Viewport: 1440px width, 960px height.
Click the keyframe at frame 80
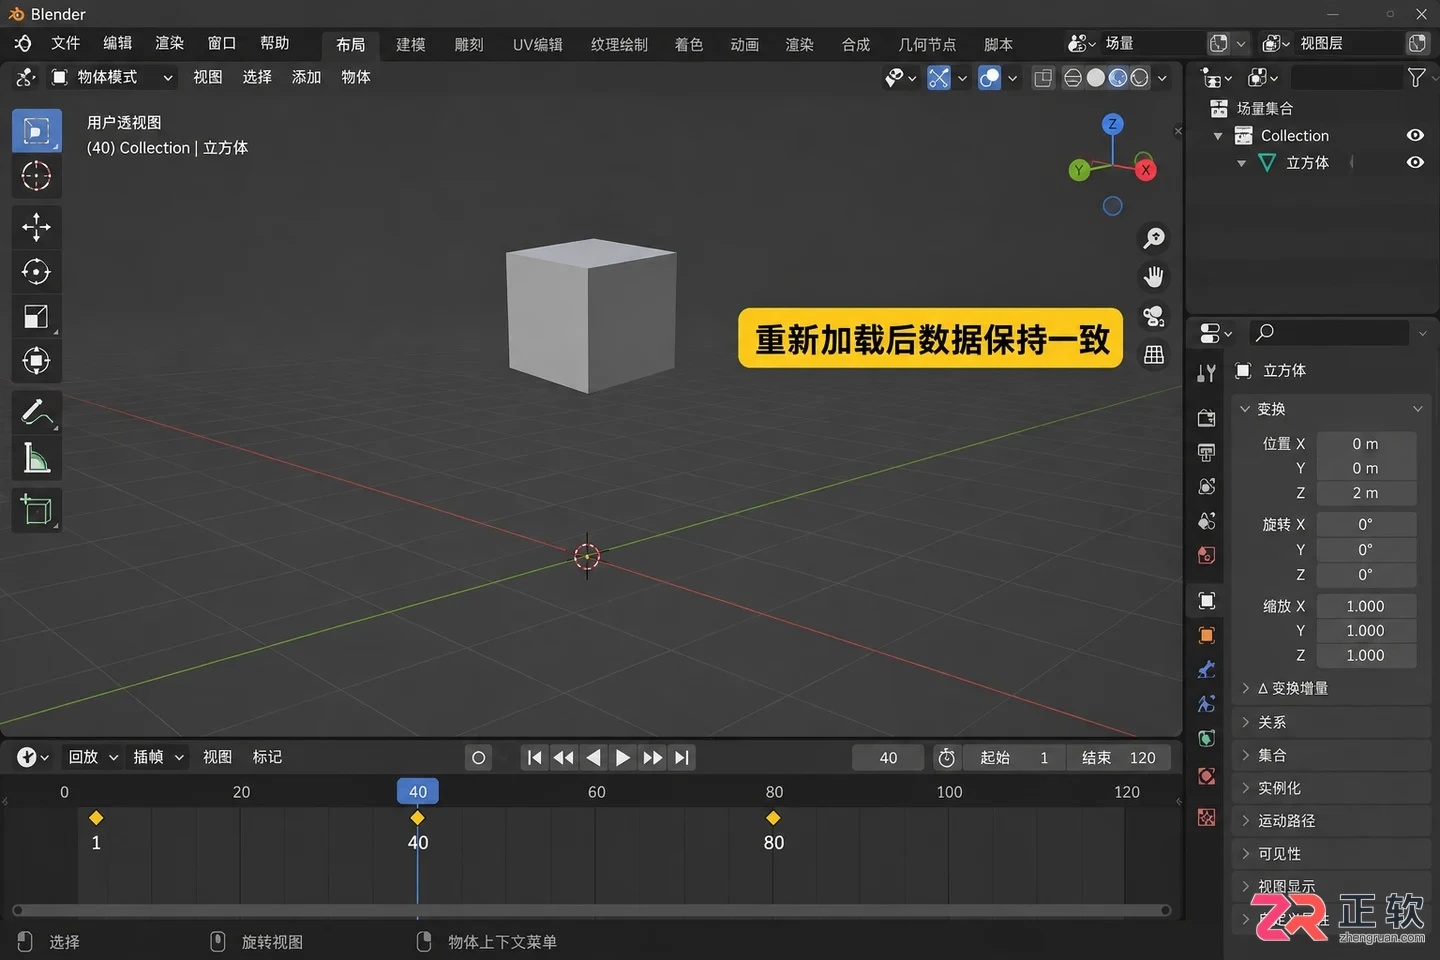(x=773, y=818)
